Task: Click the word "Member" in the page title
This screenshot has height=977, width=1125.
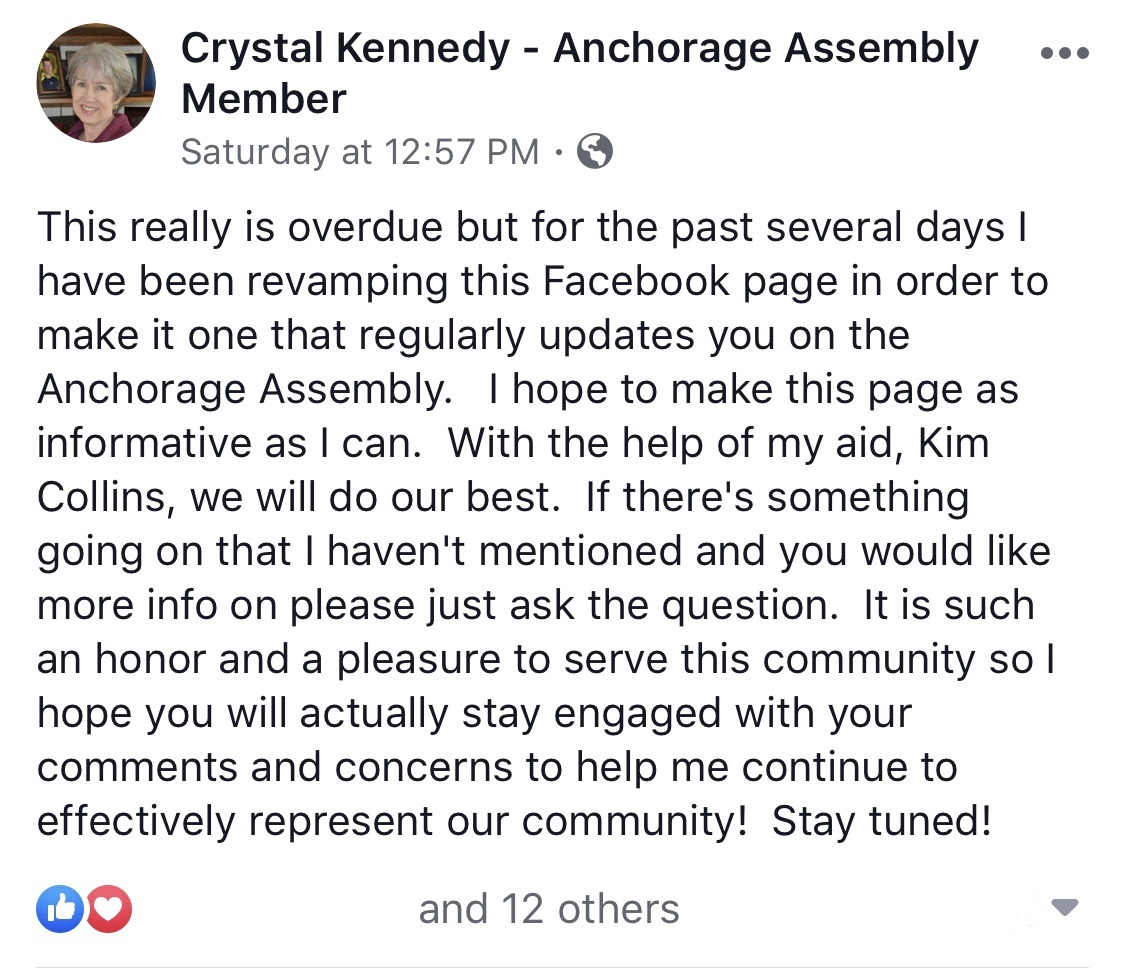Action: coord(264,99)
